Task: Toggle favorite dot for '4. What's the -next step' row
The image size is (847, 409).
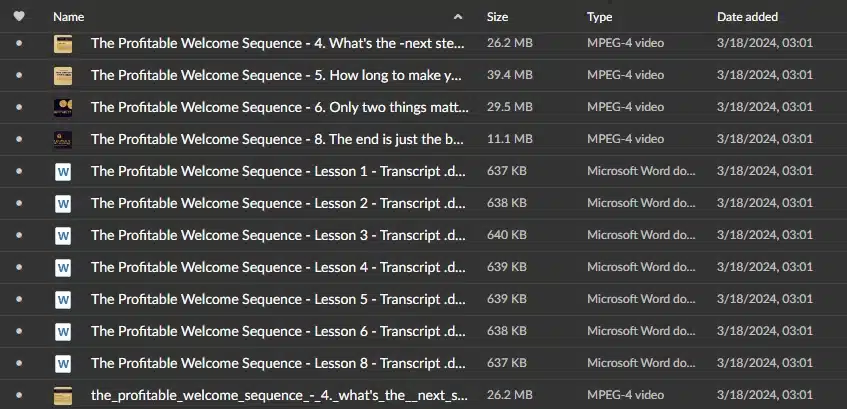Action: 19,43
